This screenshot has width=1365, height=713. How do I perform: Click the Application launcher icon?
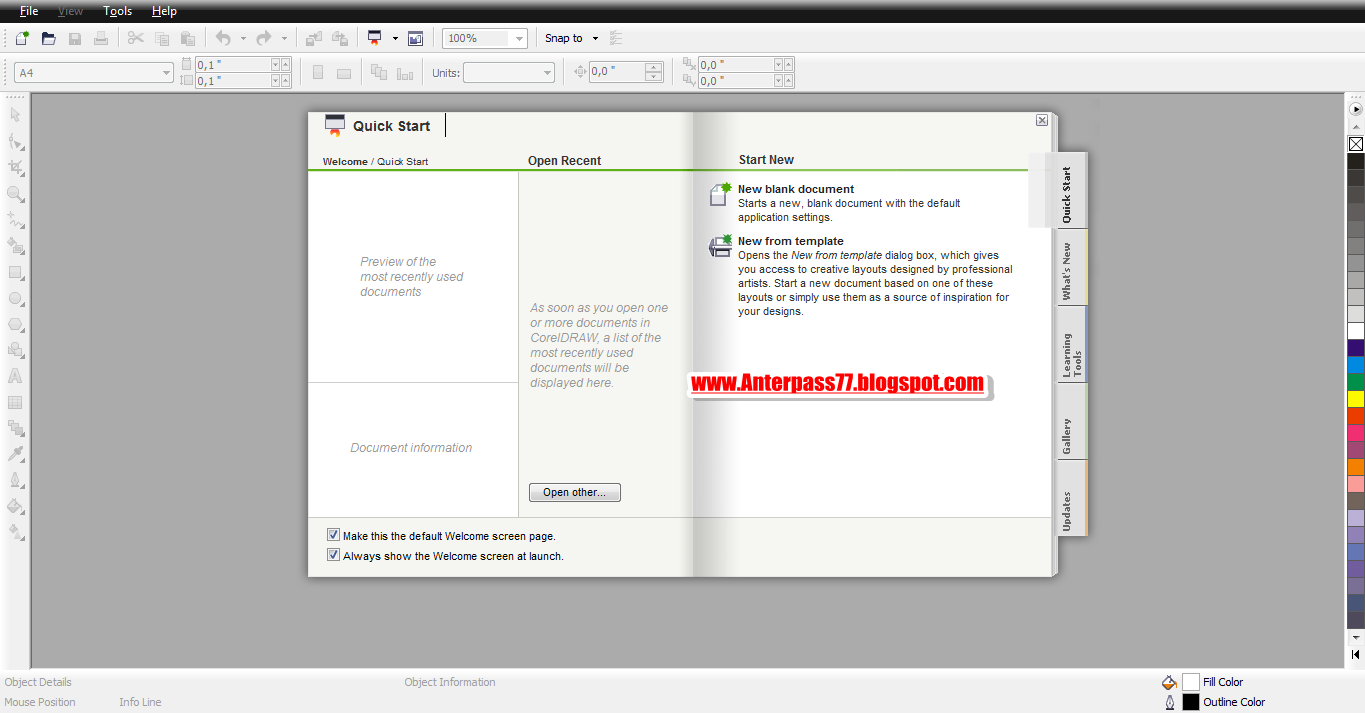pyautogui.click(x=375, y=38)
